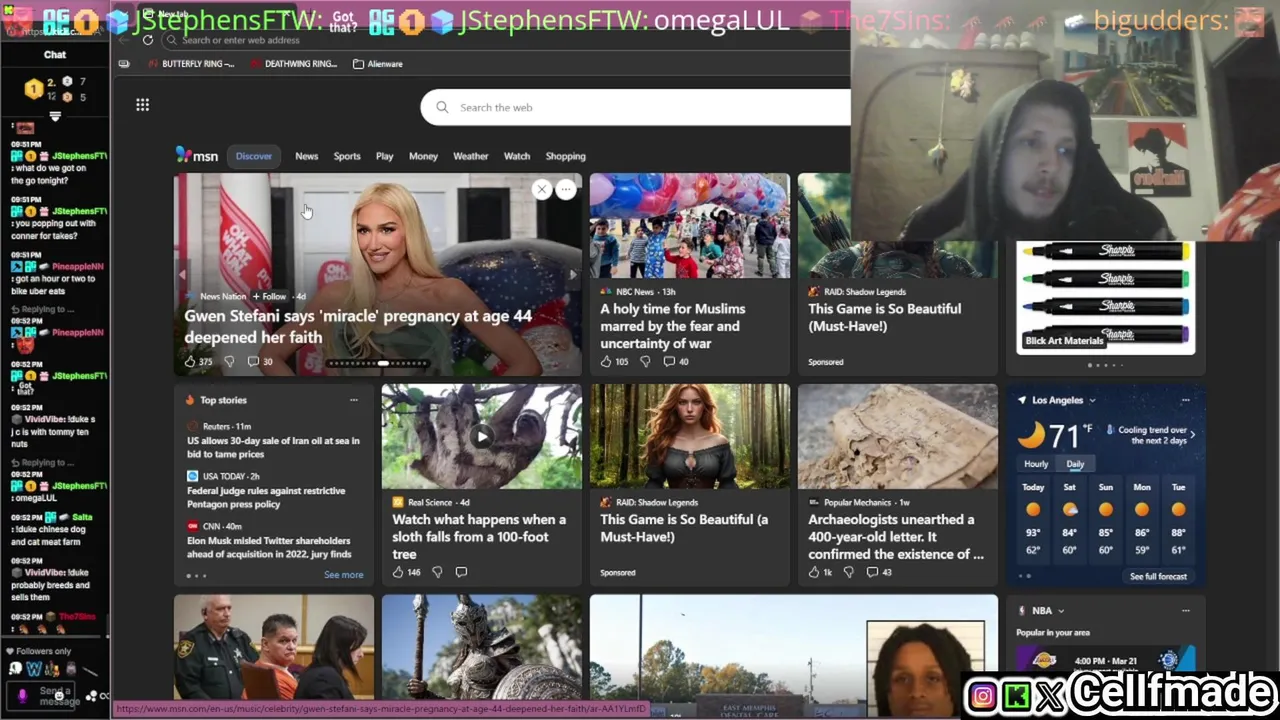Open the Blick Art Materials Sharpie ad

click(x=1106, y=297)
